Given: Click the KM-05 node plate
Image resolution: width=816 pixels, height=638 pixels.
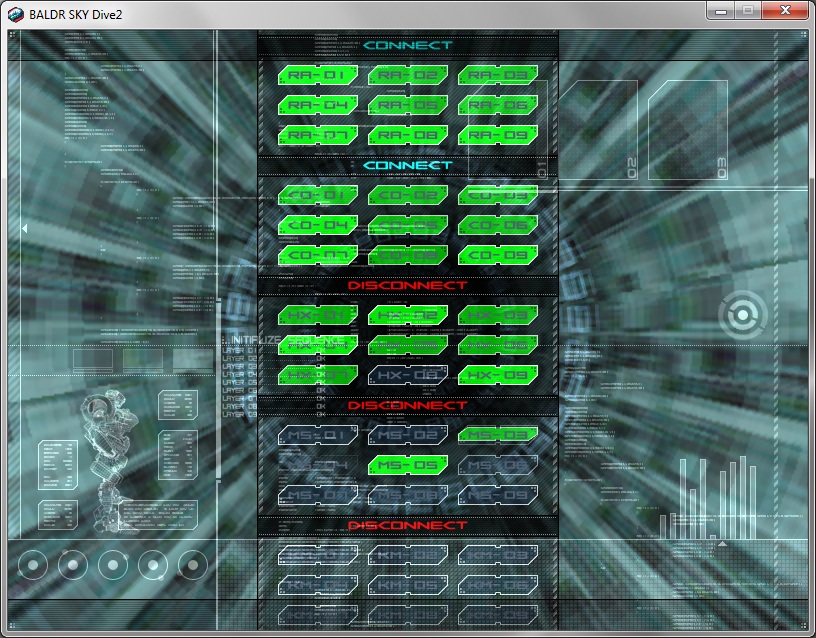Looking at the screenshot, I should click(x=408, y=585).
